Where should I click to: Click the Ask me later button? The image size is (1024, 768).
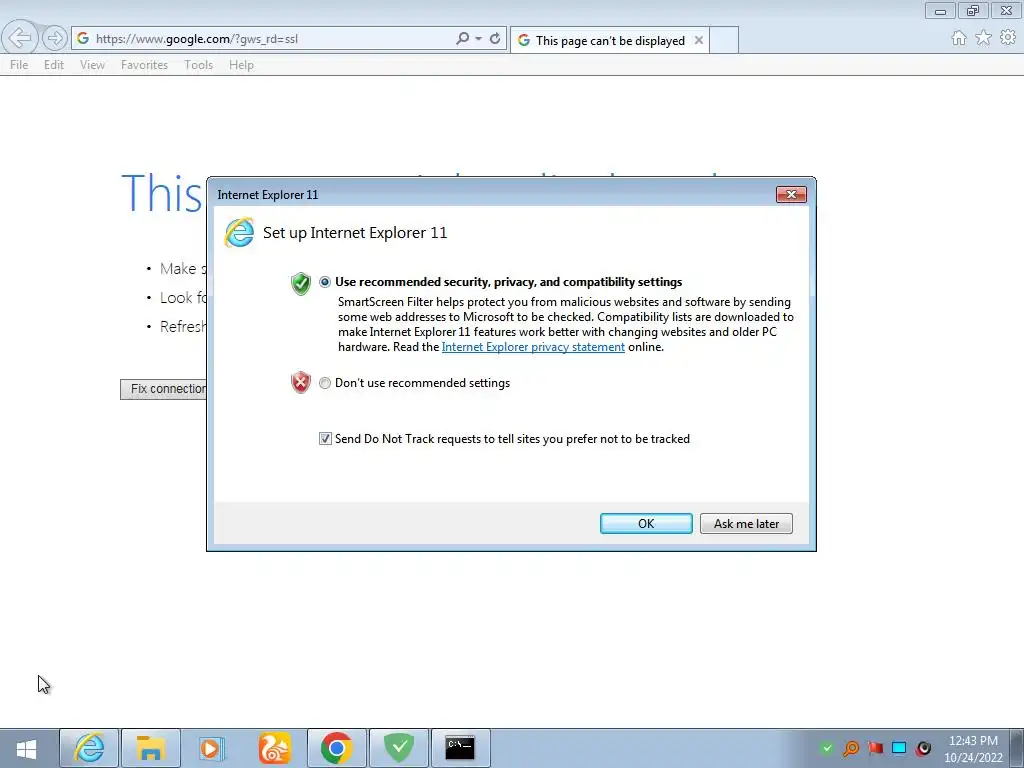[746, 524]
